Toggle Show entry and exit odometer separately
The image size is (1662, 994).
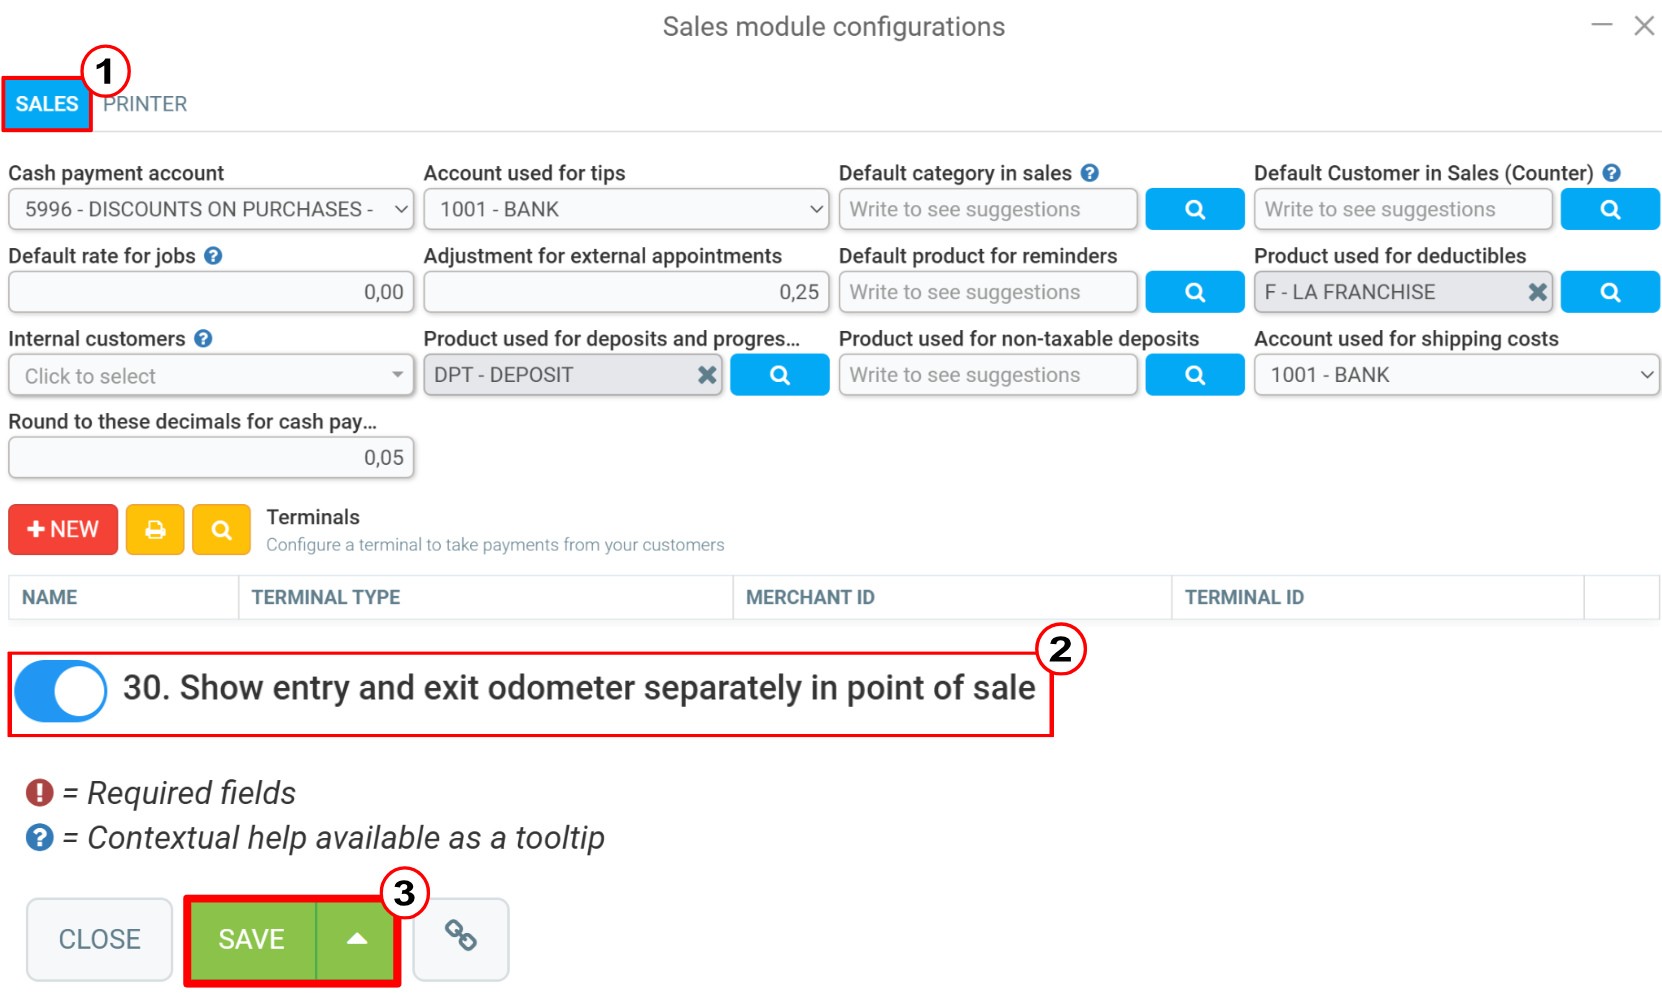point(61,691)
